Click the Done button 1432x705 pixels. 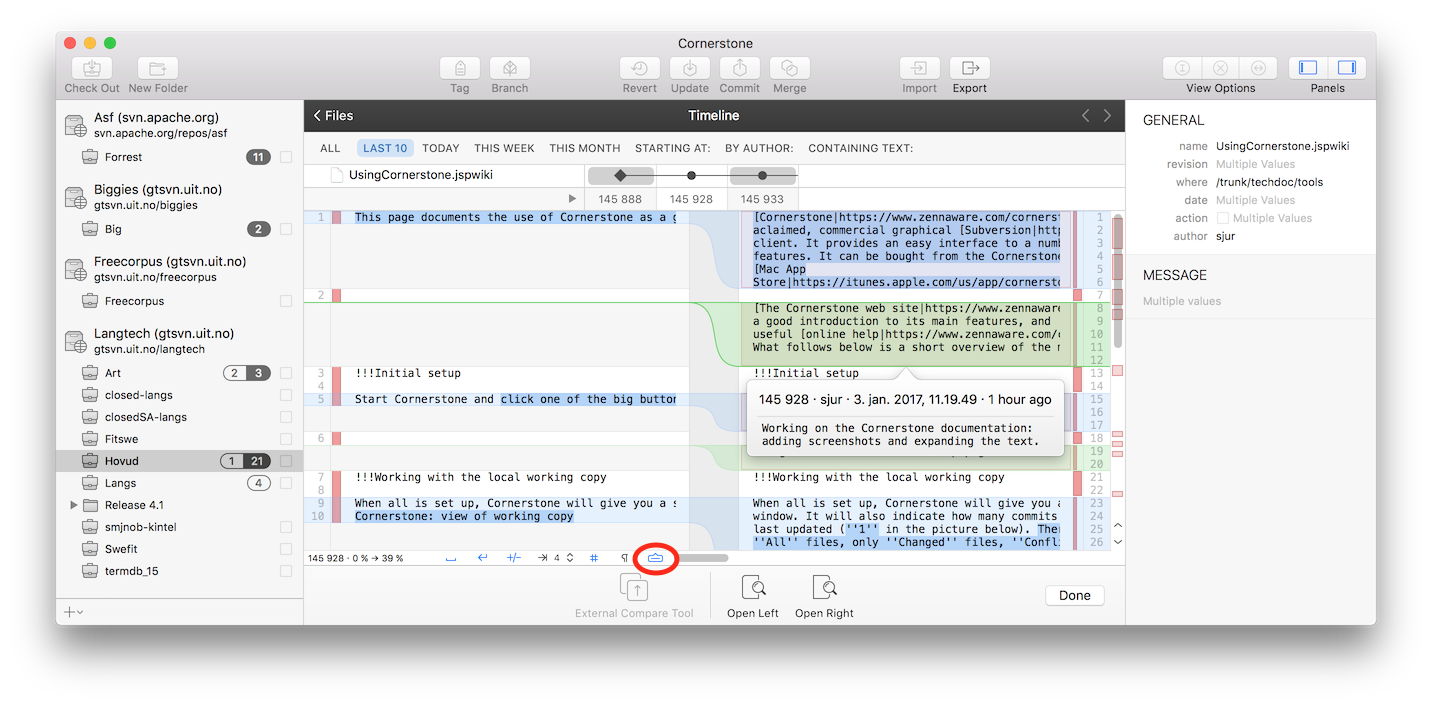(x=1075, y=595)
